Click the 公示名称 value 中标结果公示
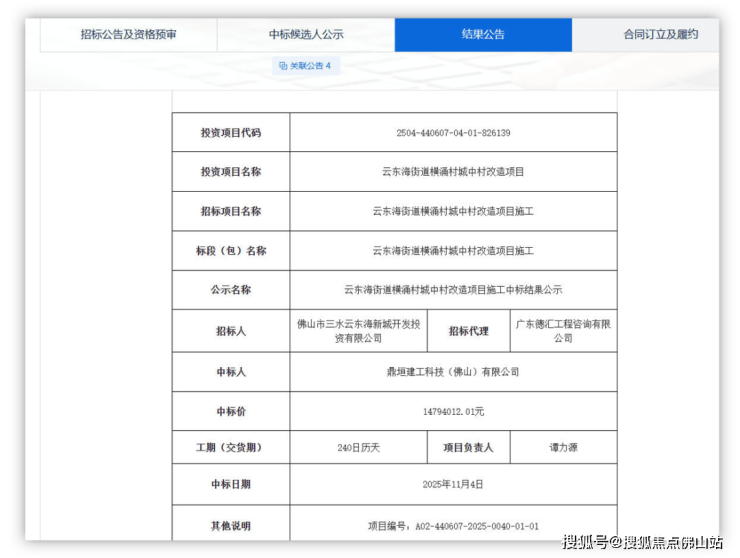740x558 pixels. (453, 290)
